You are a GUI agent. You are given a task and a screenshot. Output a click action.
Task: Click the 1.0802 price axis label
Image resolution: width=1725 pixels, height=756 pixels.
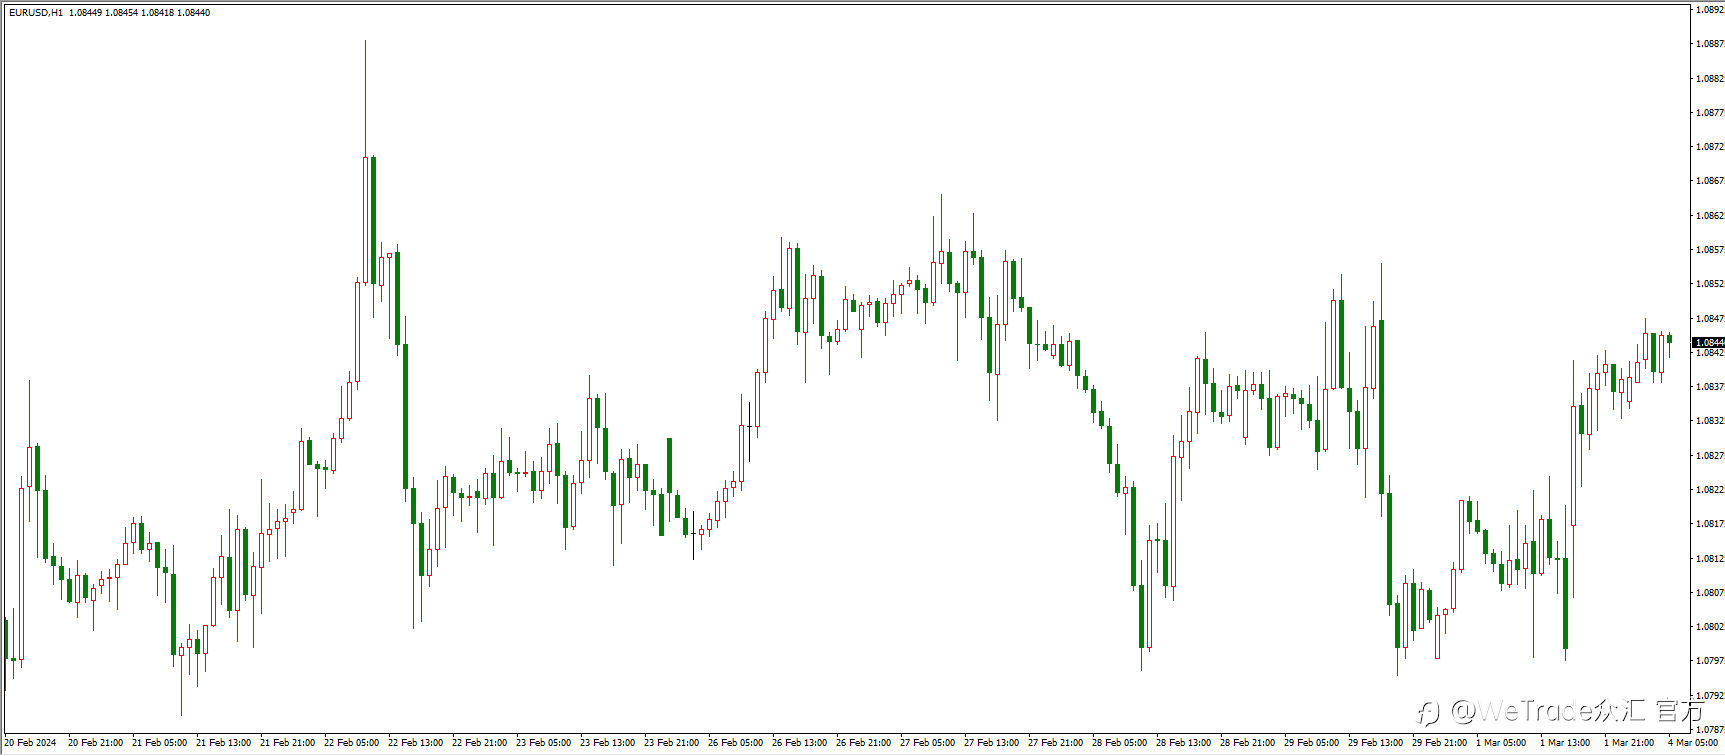pyautogui.click(x=1710, y=627)
